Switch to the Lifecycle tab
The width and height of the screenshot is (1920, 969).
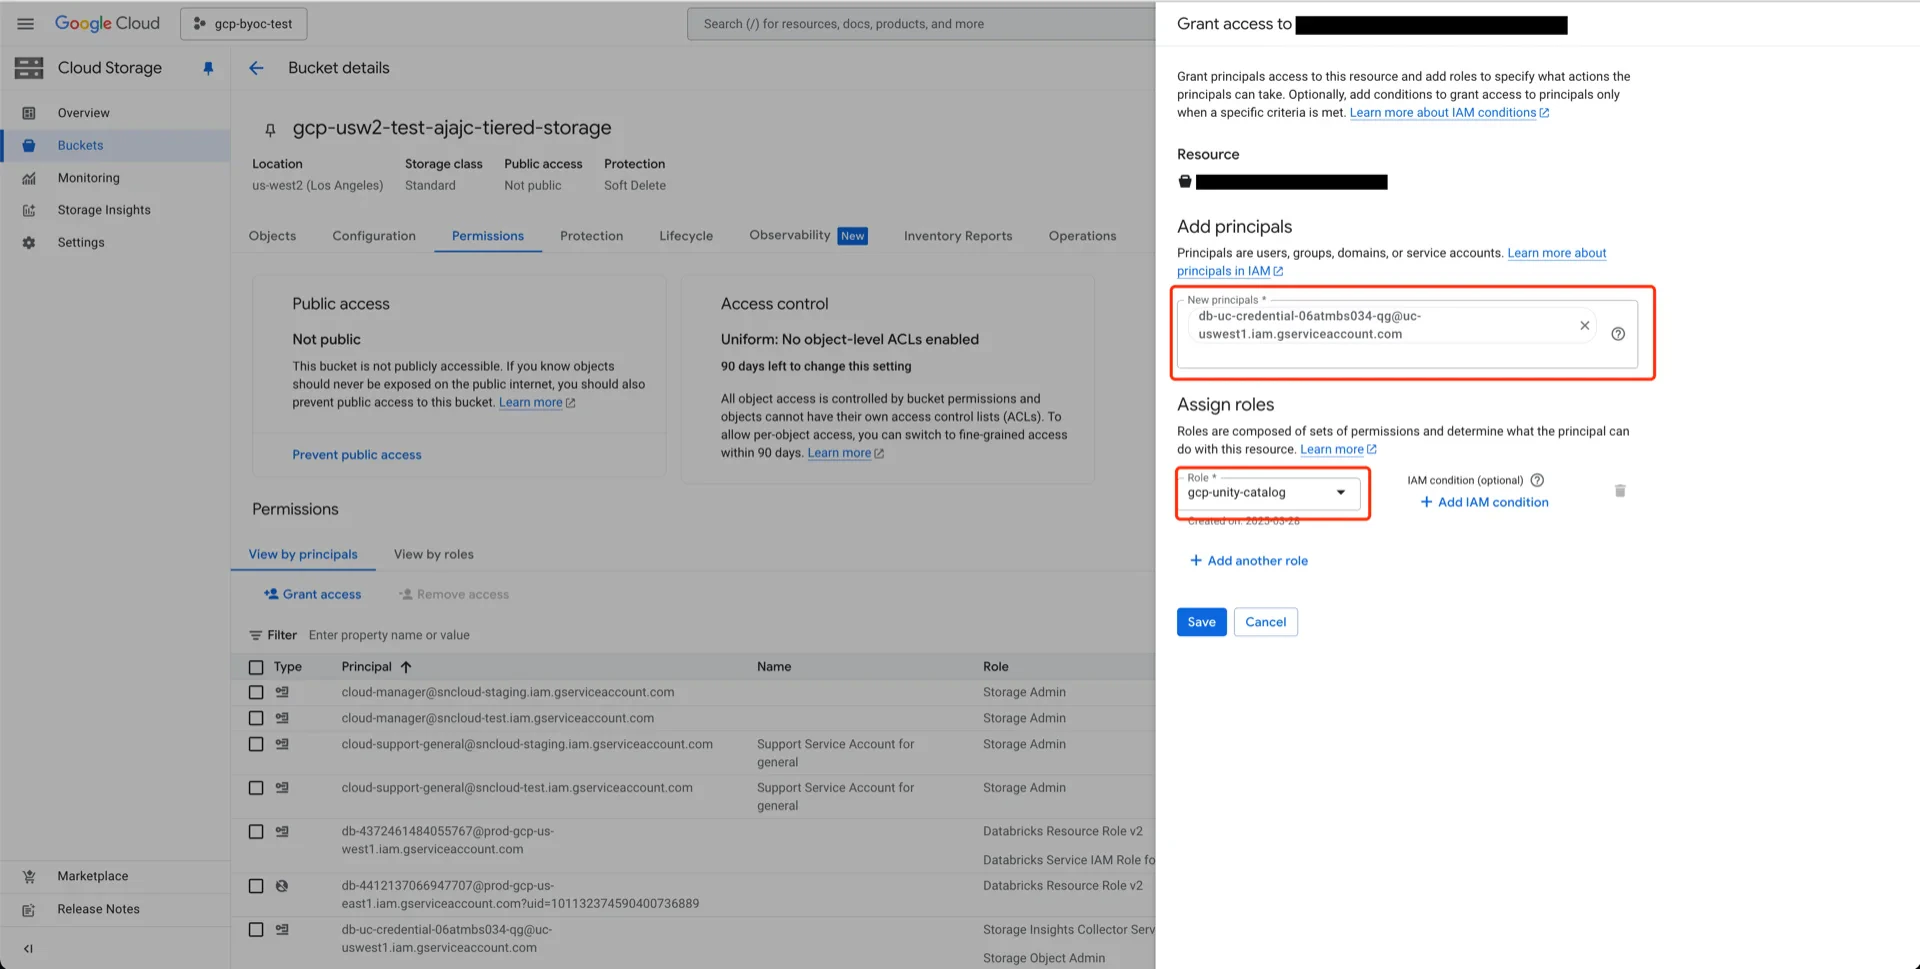686,236
